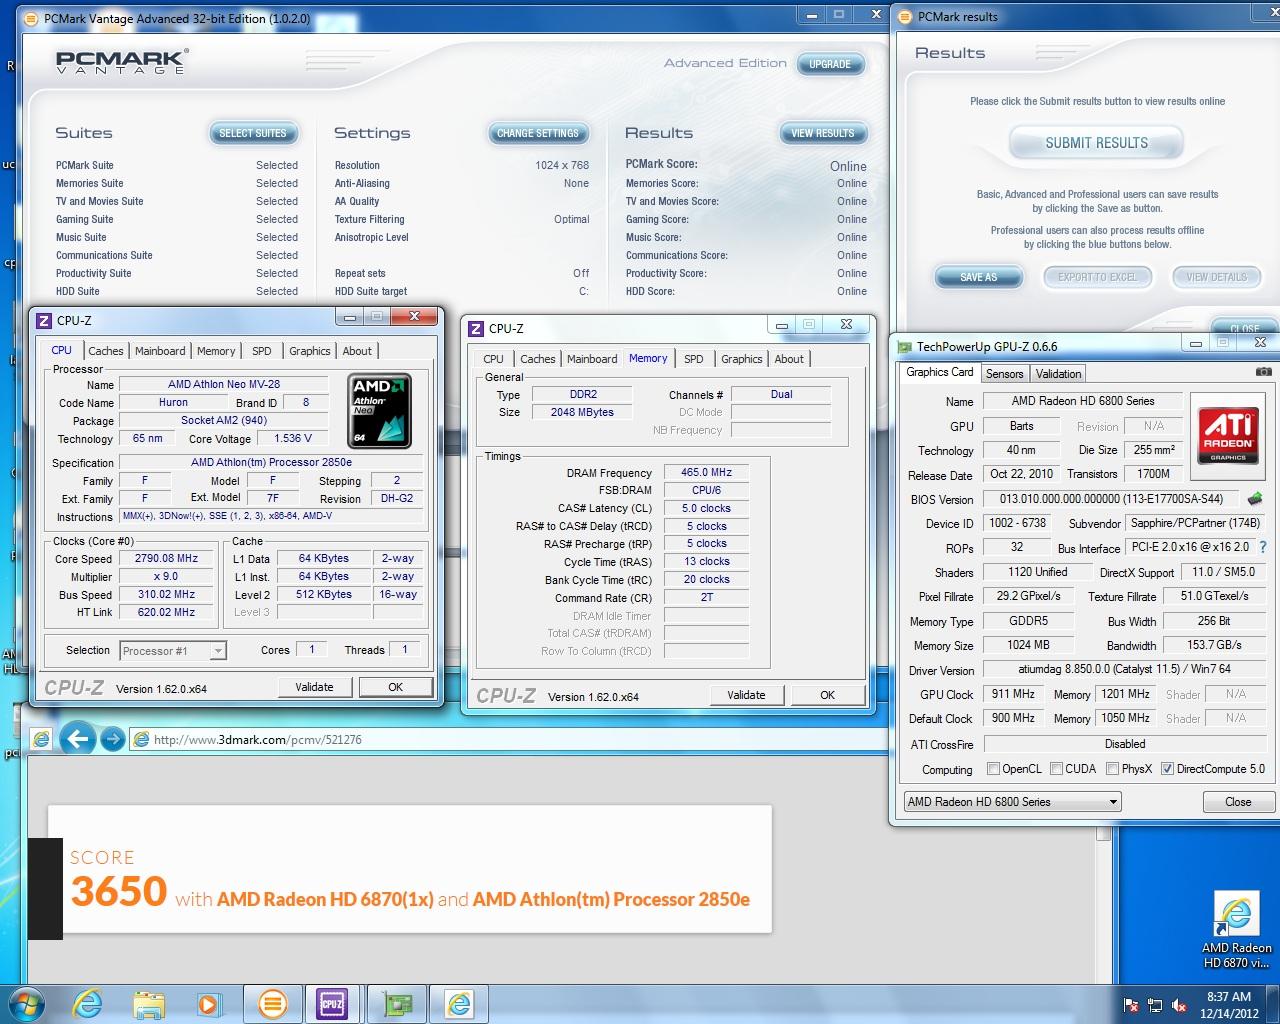Screen dimensions: 1280x1024
Task: Click OK in CPU-Z Memory window
Action: (827, 695)
